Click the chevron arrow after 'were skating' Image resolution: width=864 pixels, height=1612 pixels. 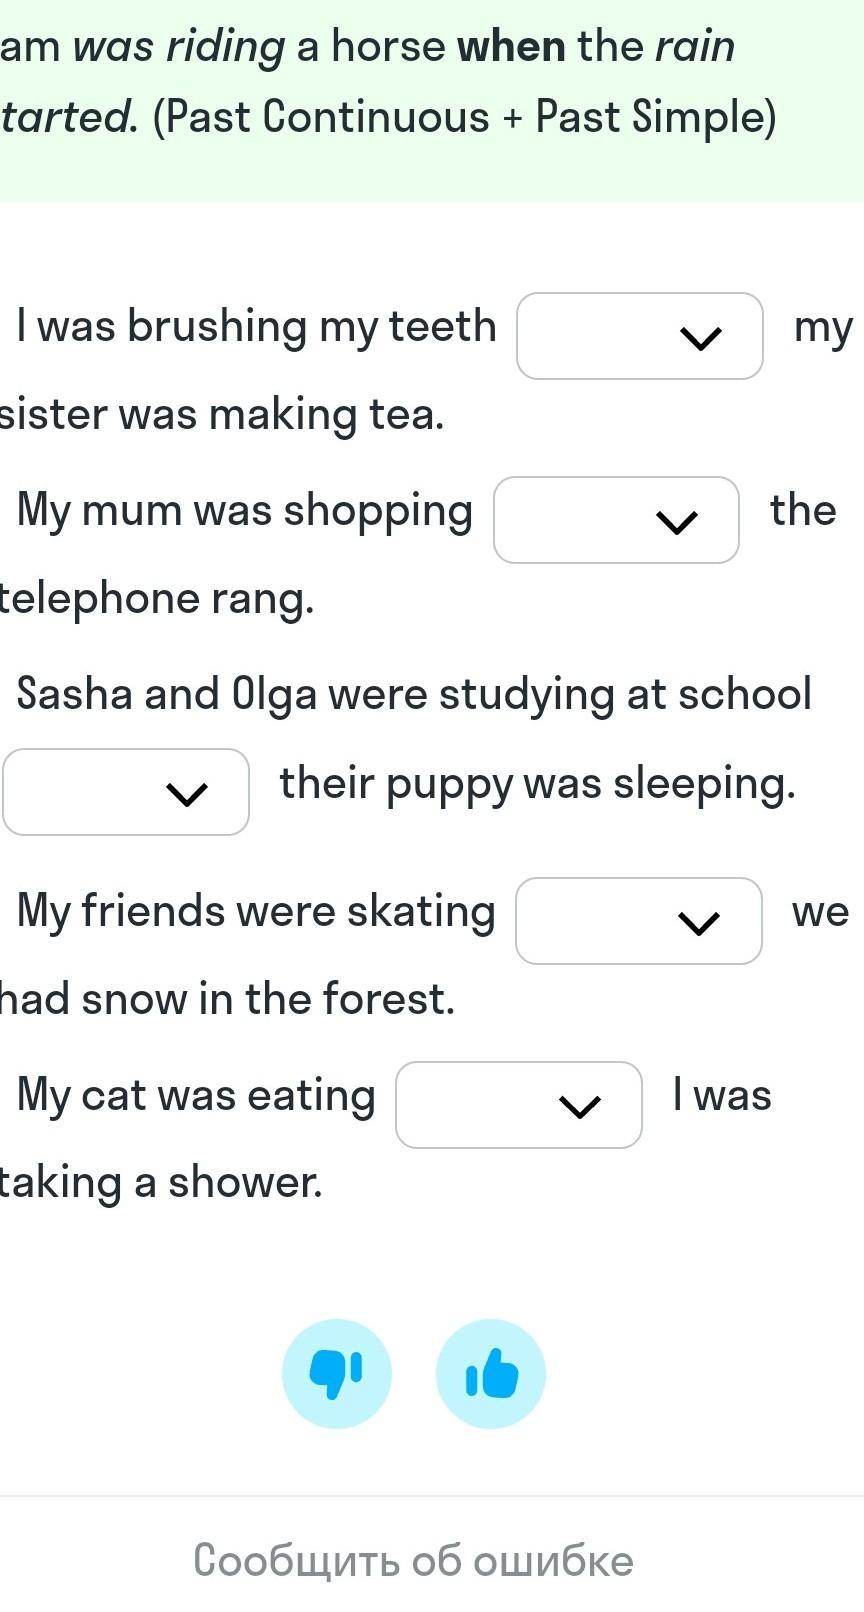click(698, 923)
